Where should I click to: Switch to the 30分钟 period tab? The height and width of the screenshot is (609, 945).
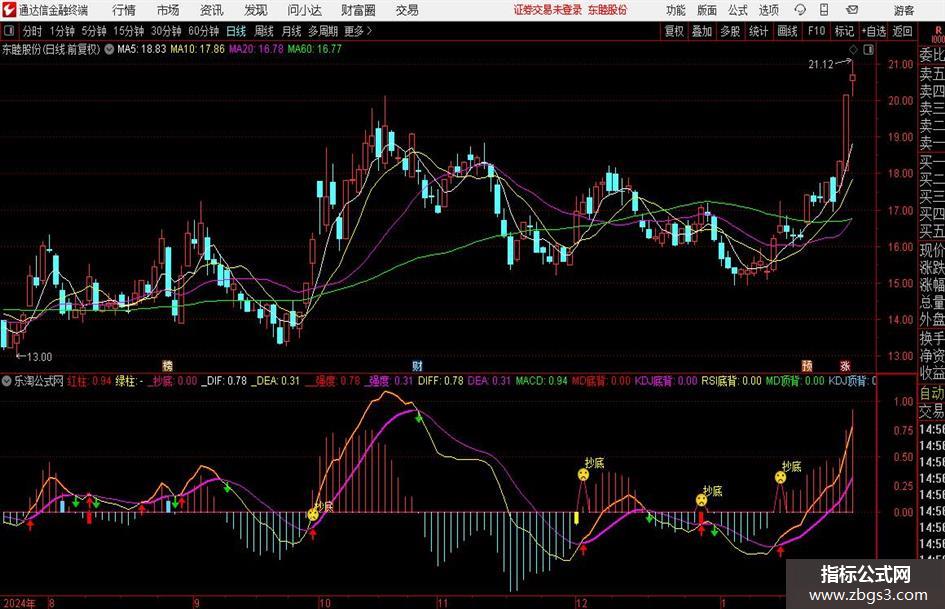[166, 31]
